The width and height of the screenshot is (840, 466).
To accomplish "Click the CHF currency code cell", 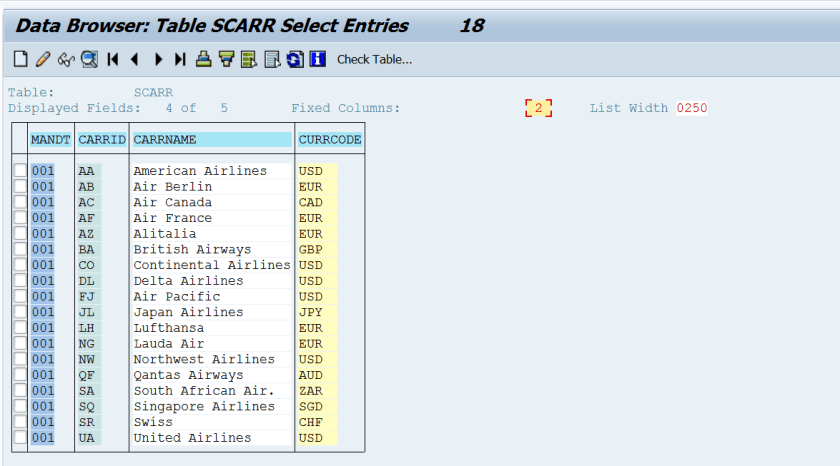I will point(317,422).
